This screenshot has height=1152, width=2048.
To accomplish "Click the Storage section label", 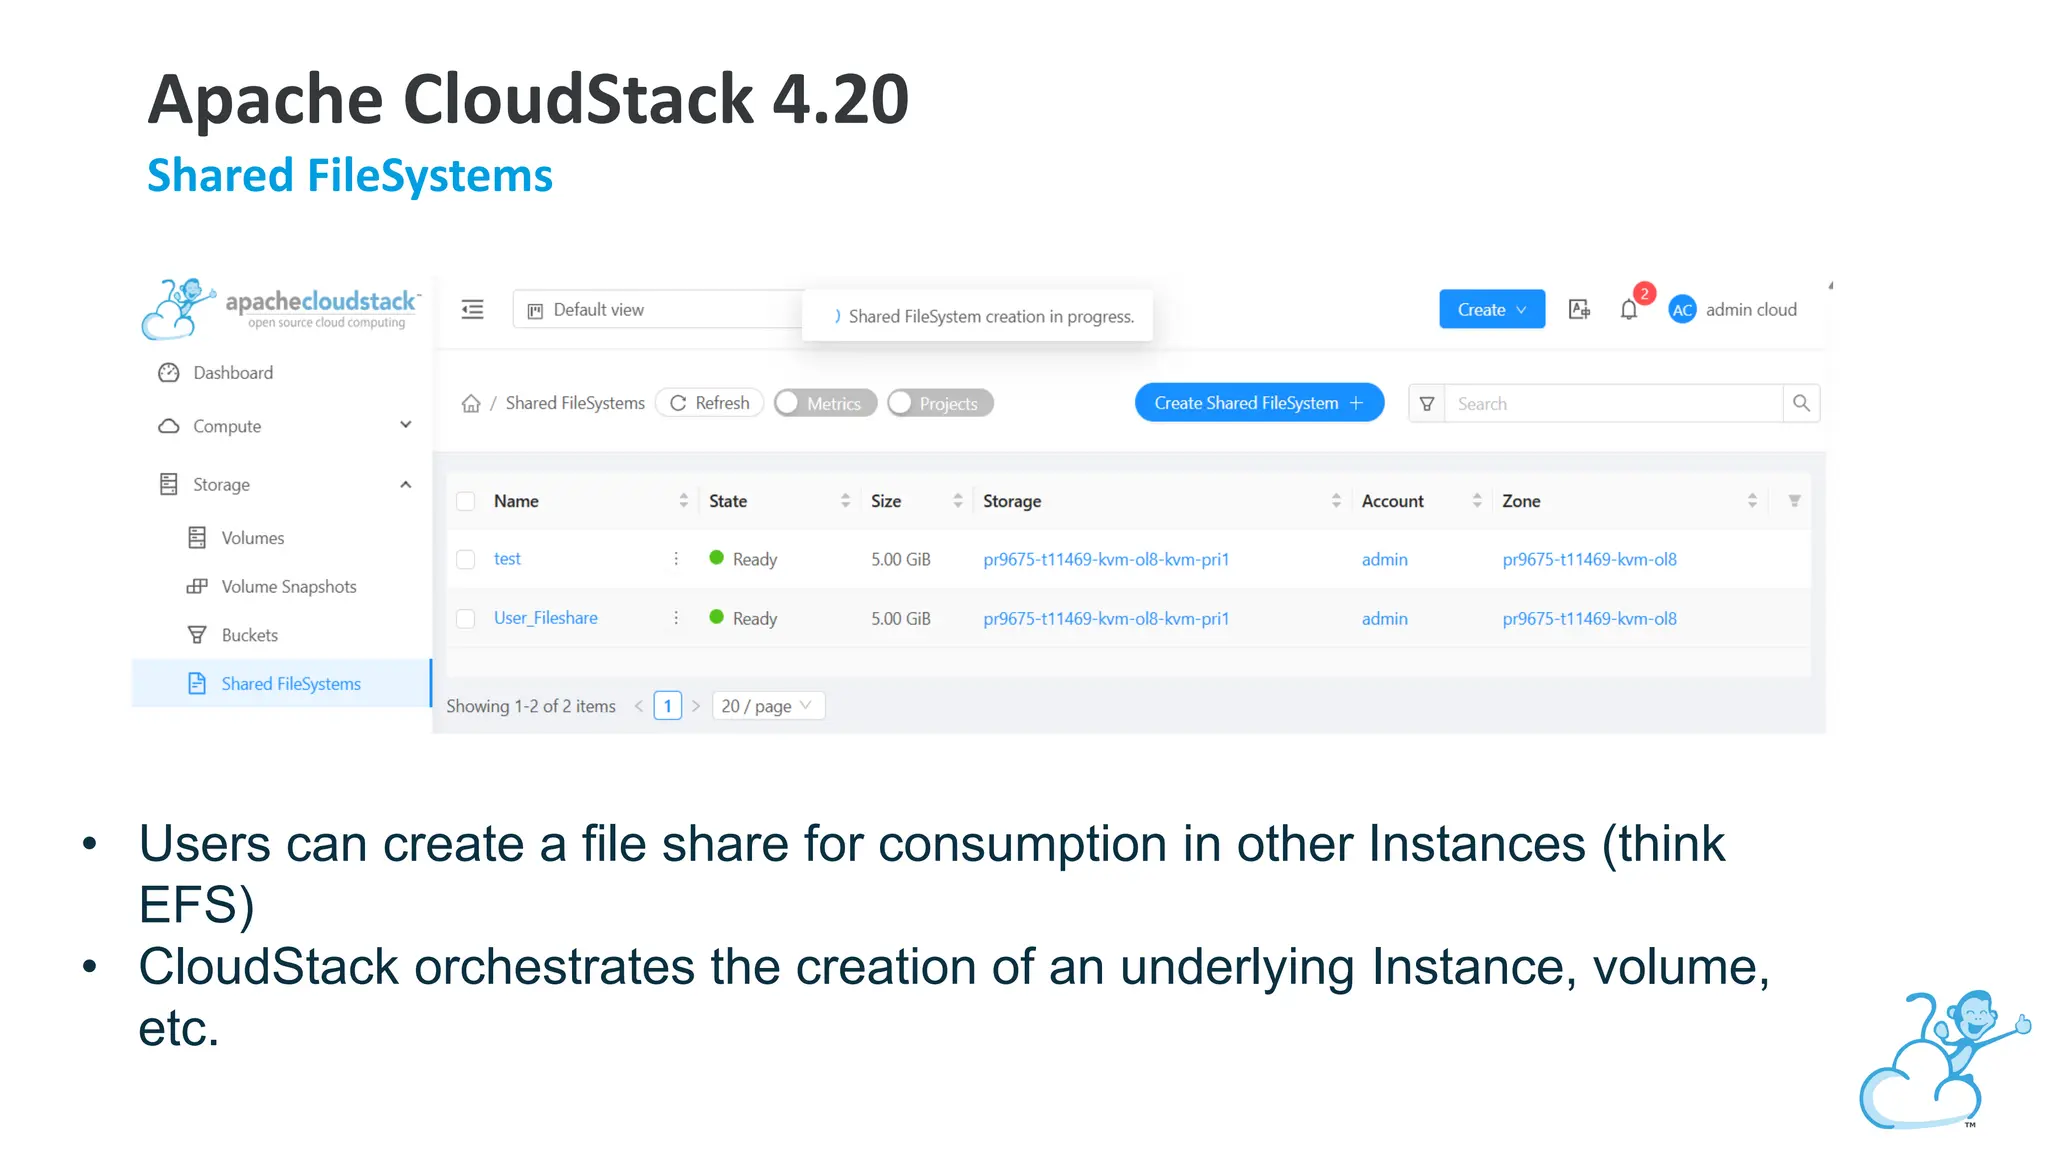I will [x=221, y=485].
